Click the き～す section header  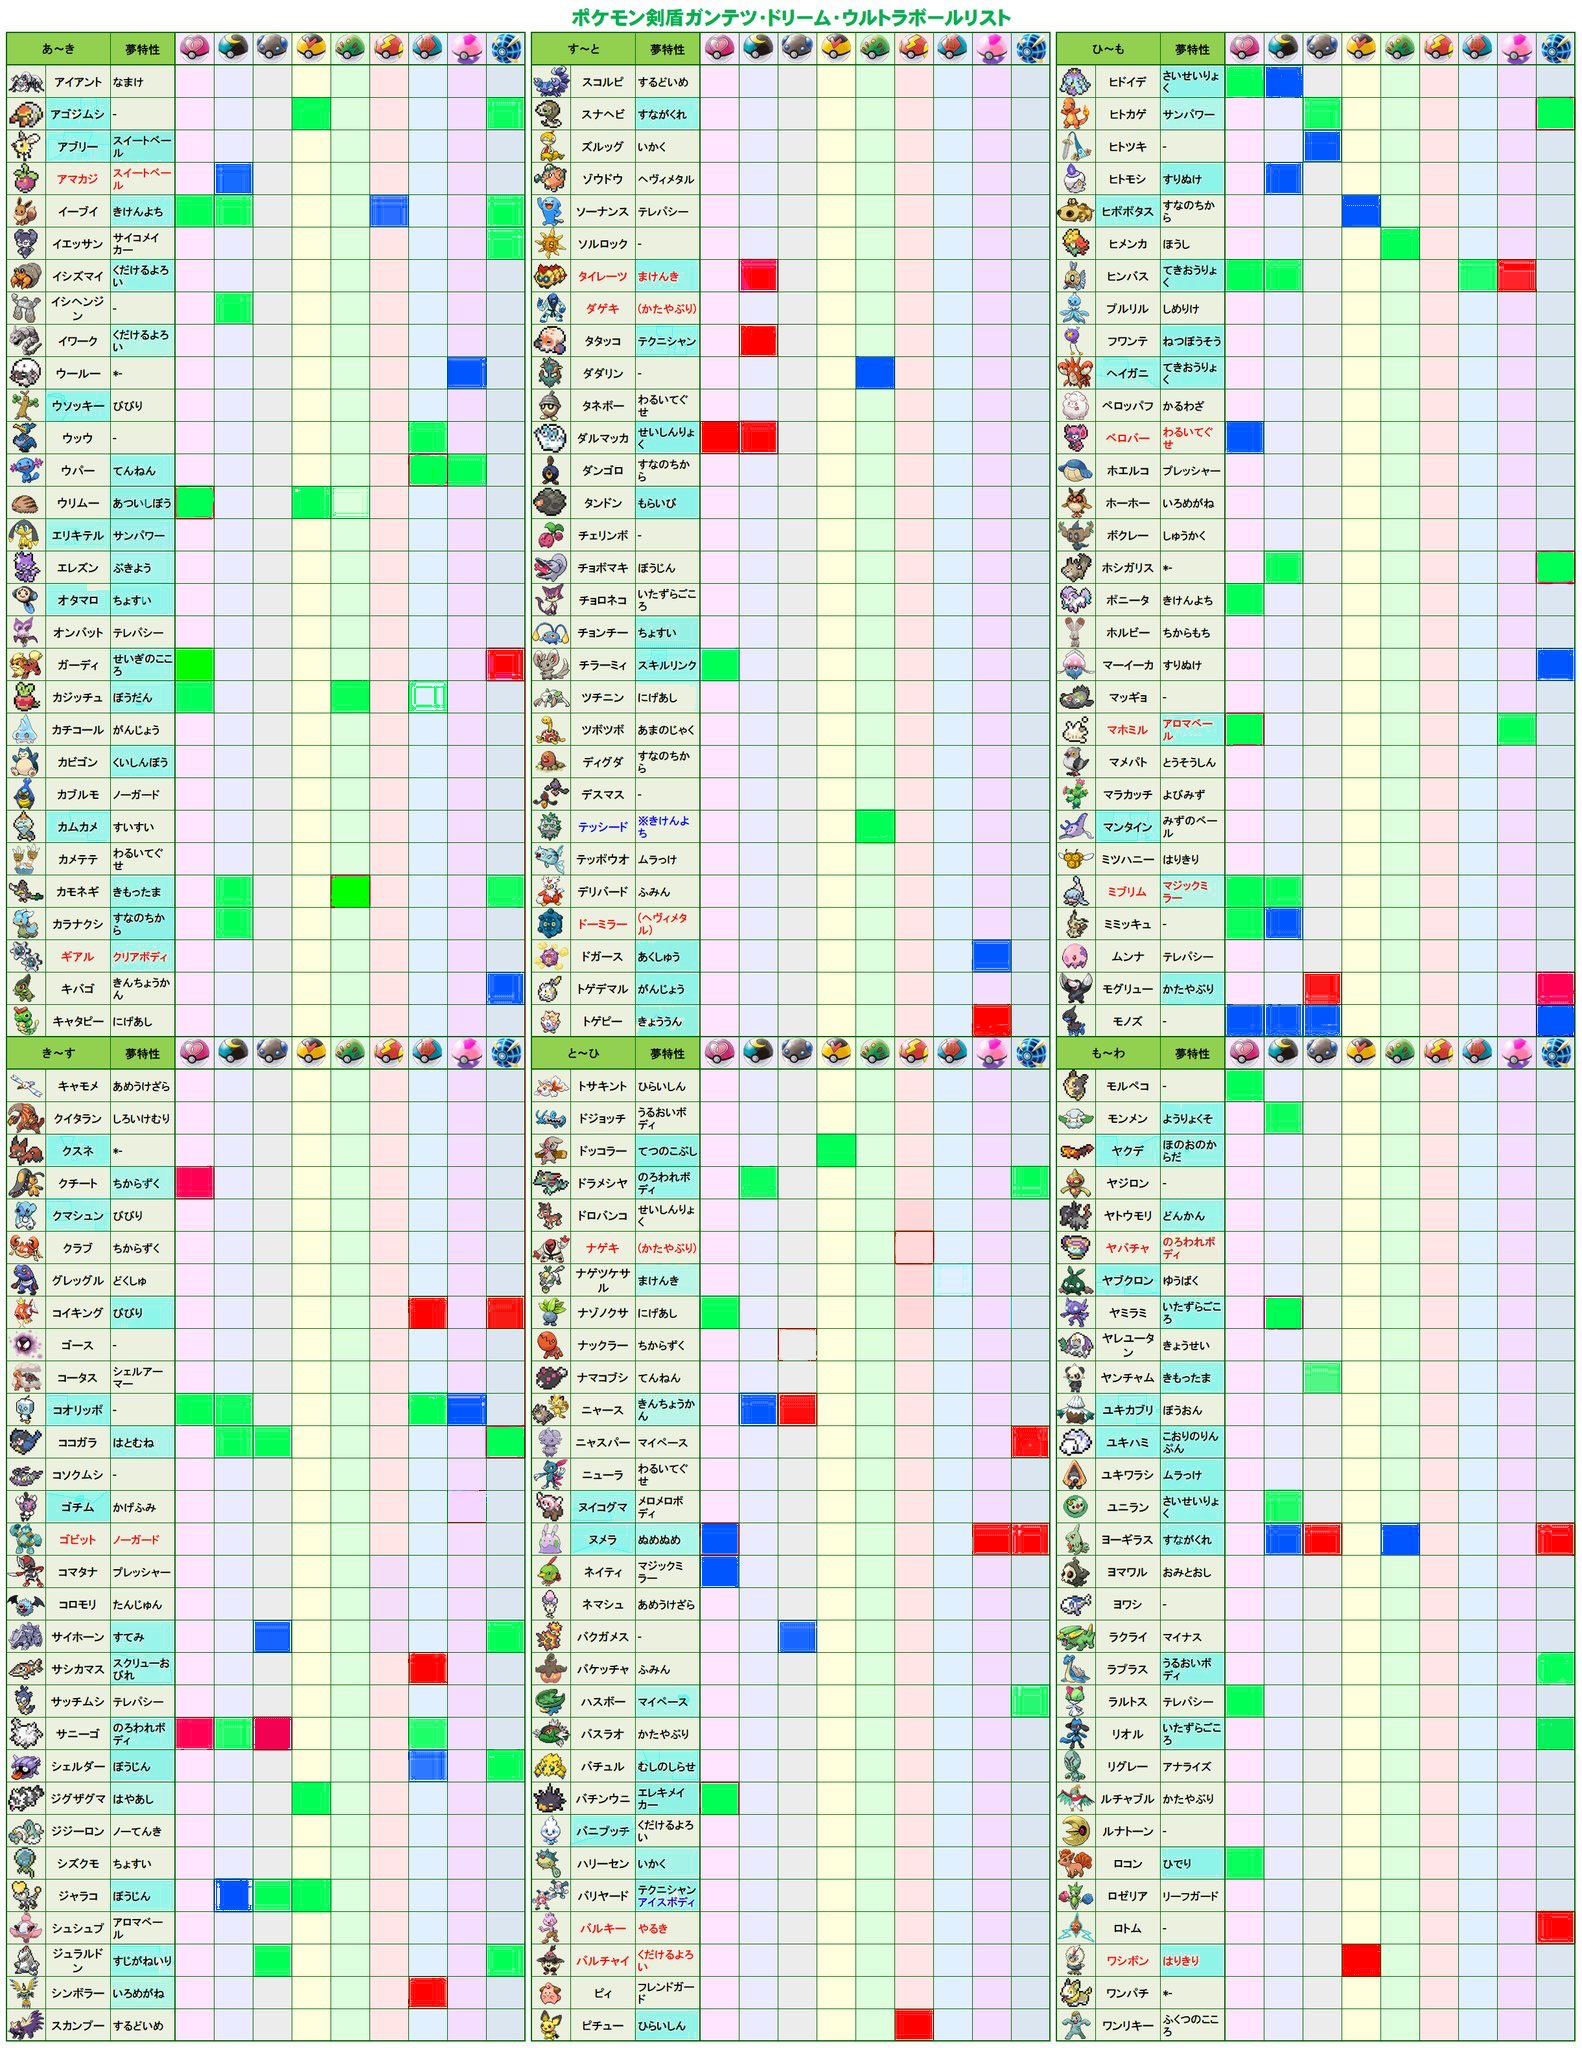pos(58,1053)
